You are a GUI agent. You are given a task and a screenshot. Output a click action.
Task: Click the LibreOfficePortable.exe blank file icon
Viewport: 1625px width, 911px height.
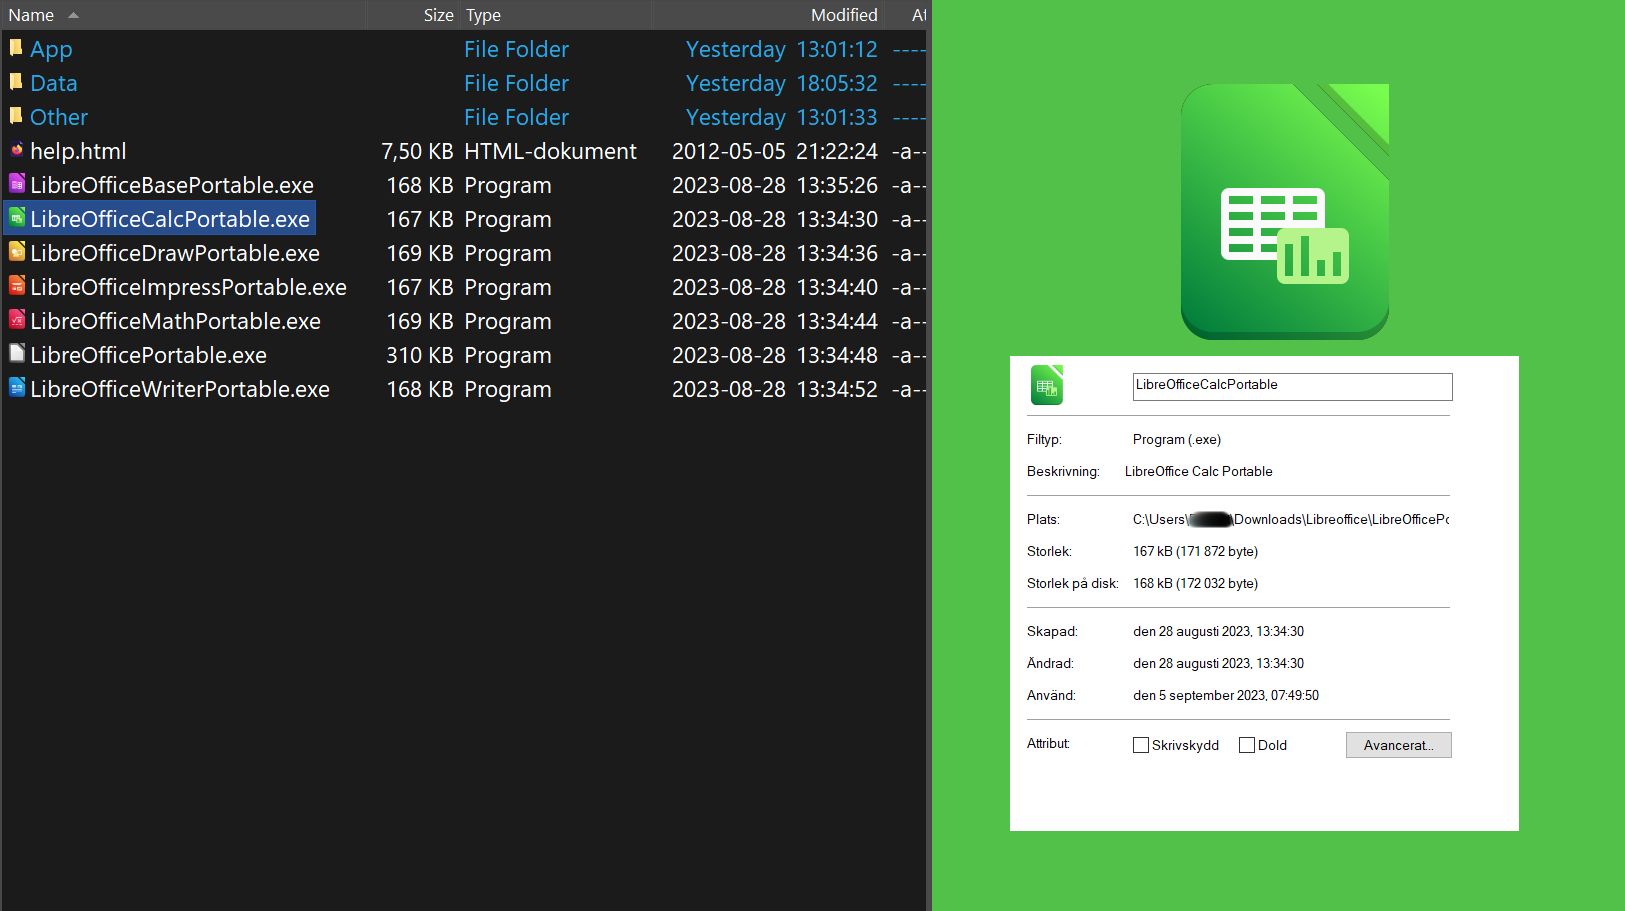click(16, 353)
